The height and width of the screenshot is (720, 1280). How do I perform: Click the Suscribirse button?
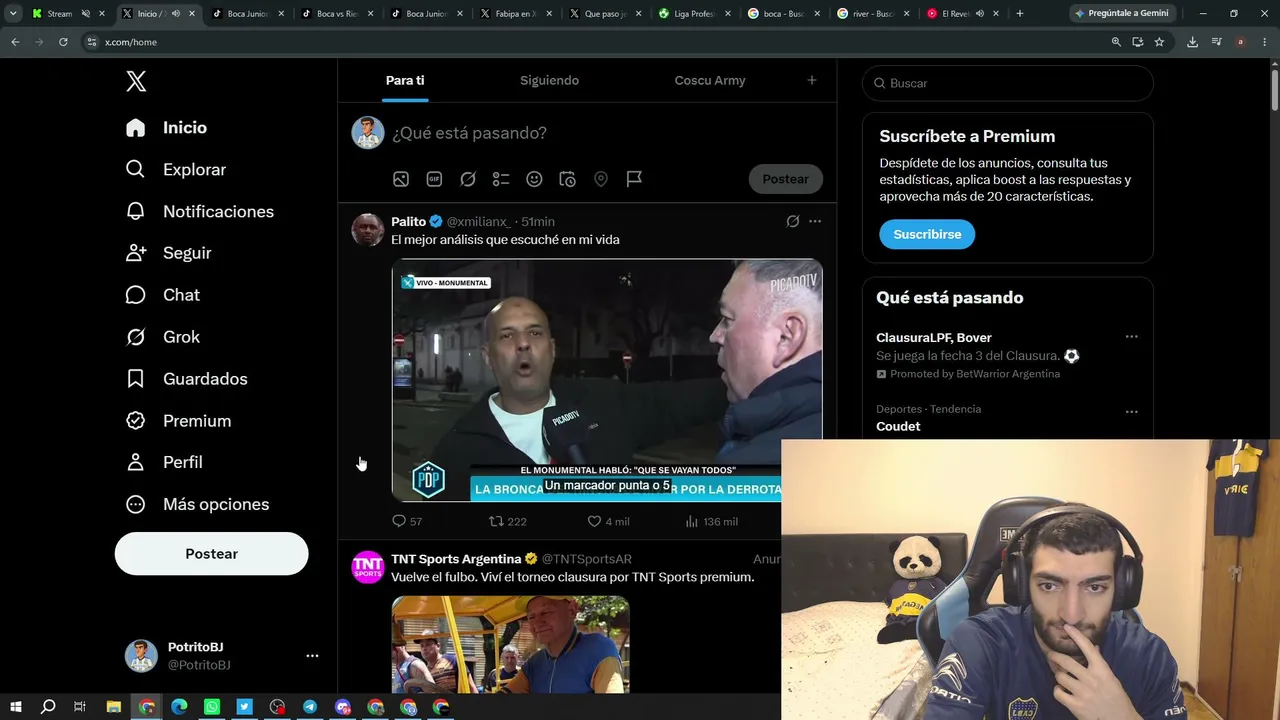[x=927, y=234]
